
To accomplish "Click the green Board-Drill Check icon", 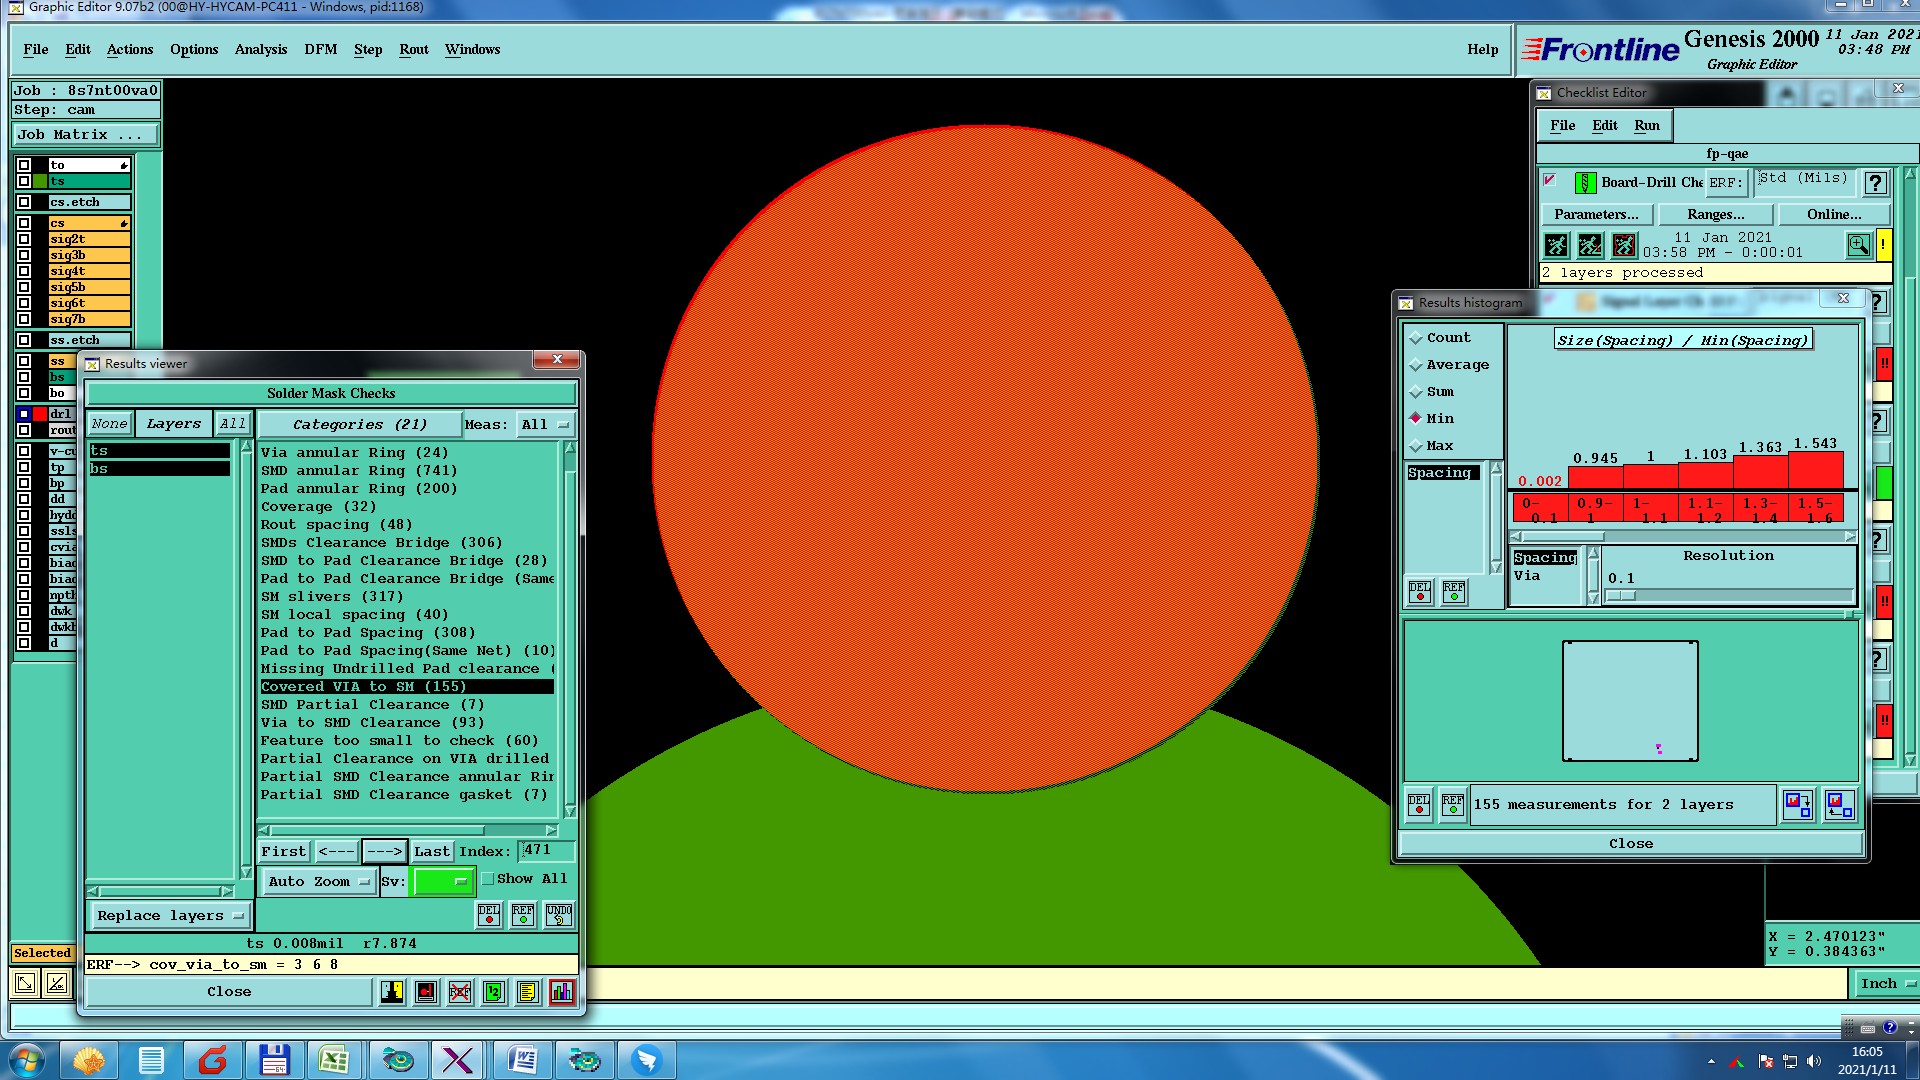I will point(1585,183).
